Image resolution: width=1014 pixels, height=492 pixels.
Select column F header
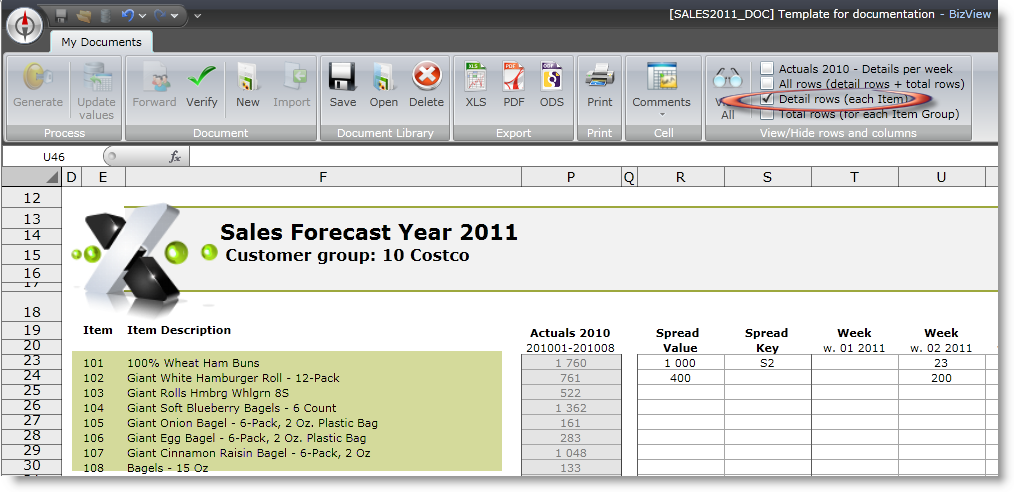(323, 177)
